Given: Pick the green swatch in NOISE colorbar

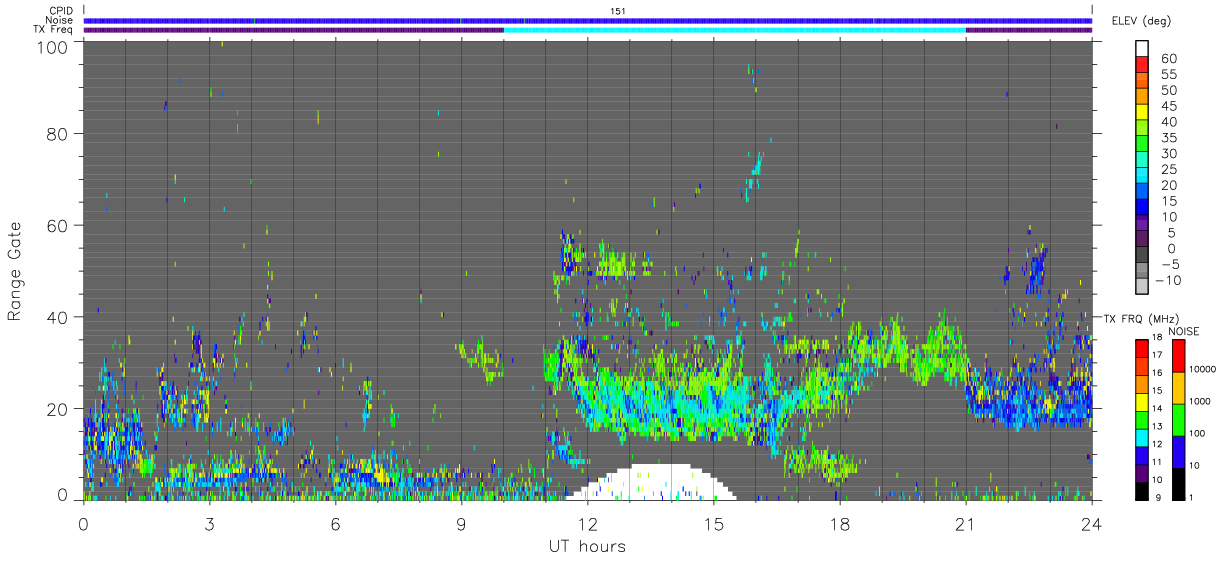Looking at the screenshot, I should pos(1179,420).
